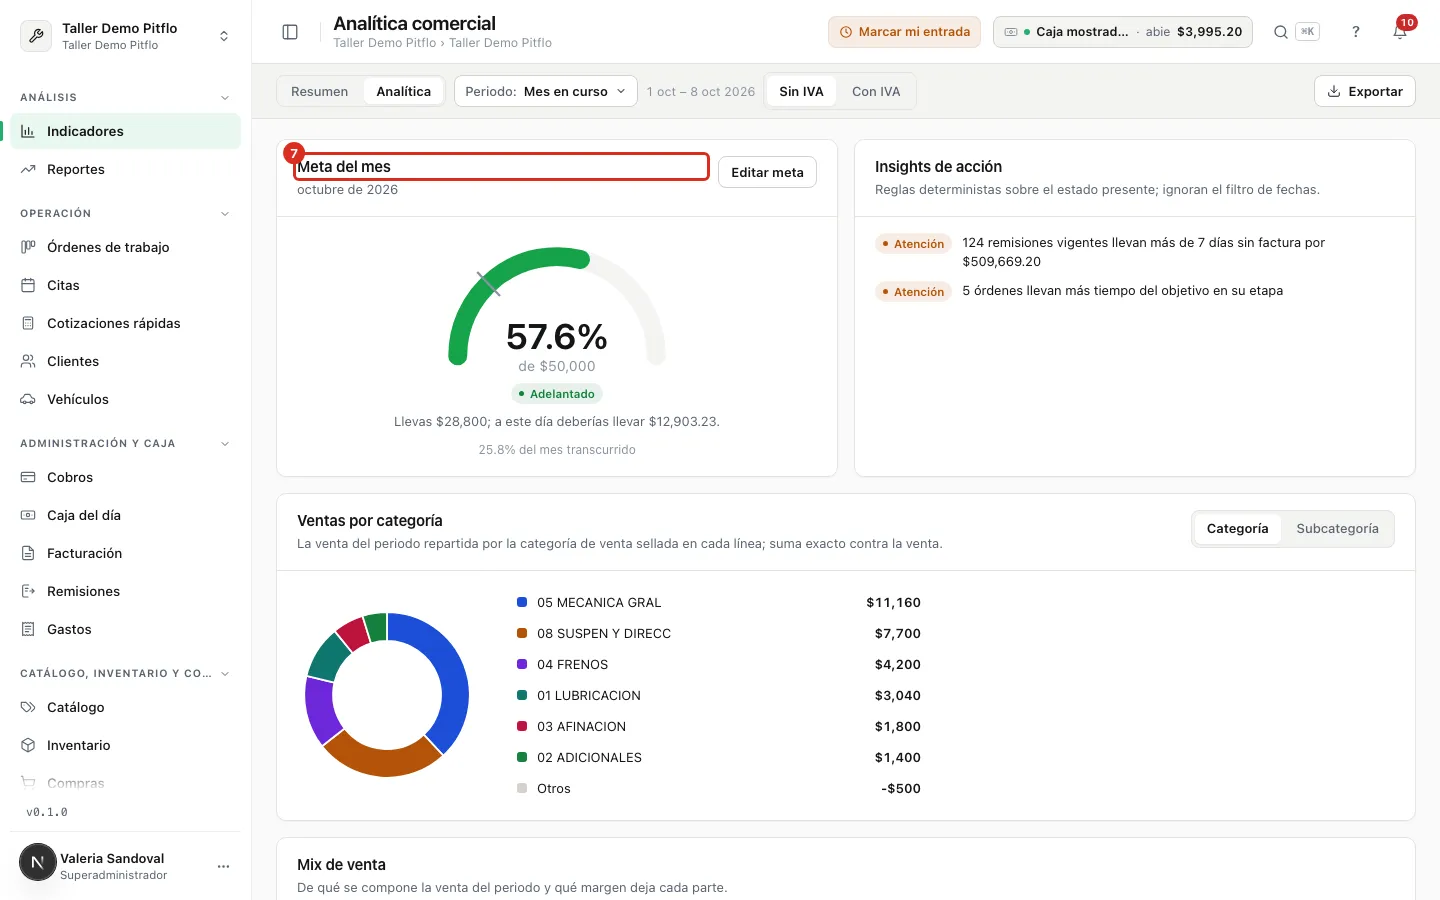
Task: Click the search shortcut ⌘K badge
Action: point(1307,32)
